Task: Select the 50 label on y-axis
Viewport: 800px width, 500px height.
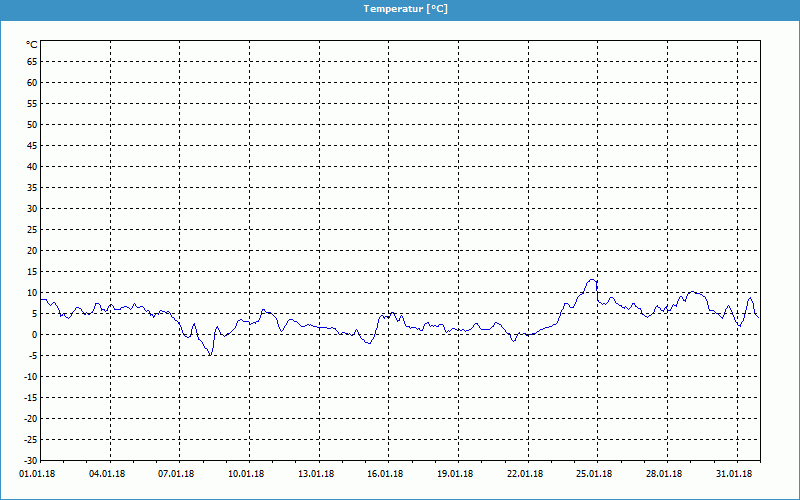Action: 32,125
